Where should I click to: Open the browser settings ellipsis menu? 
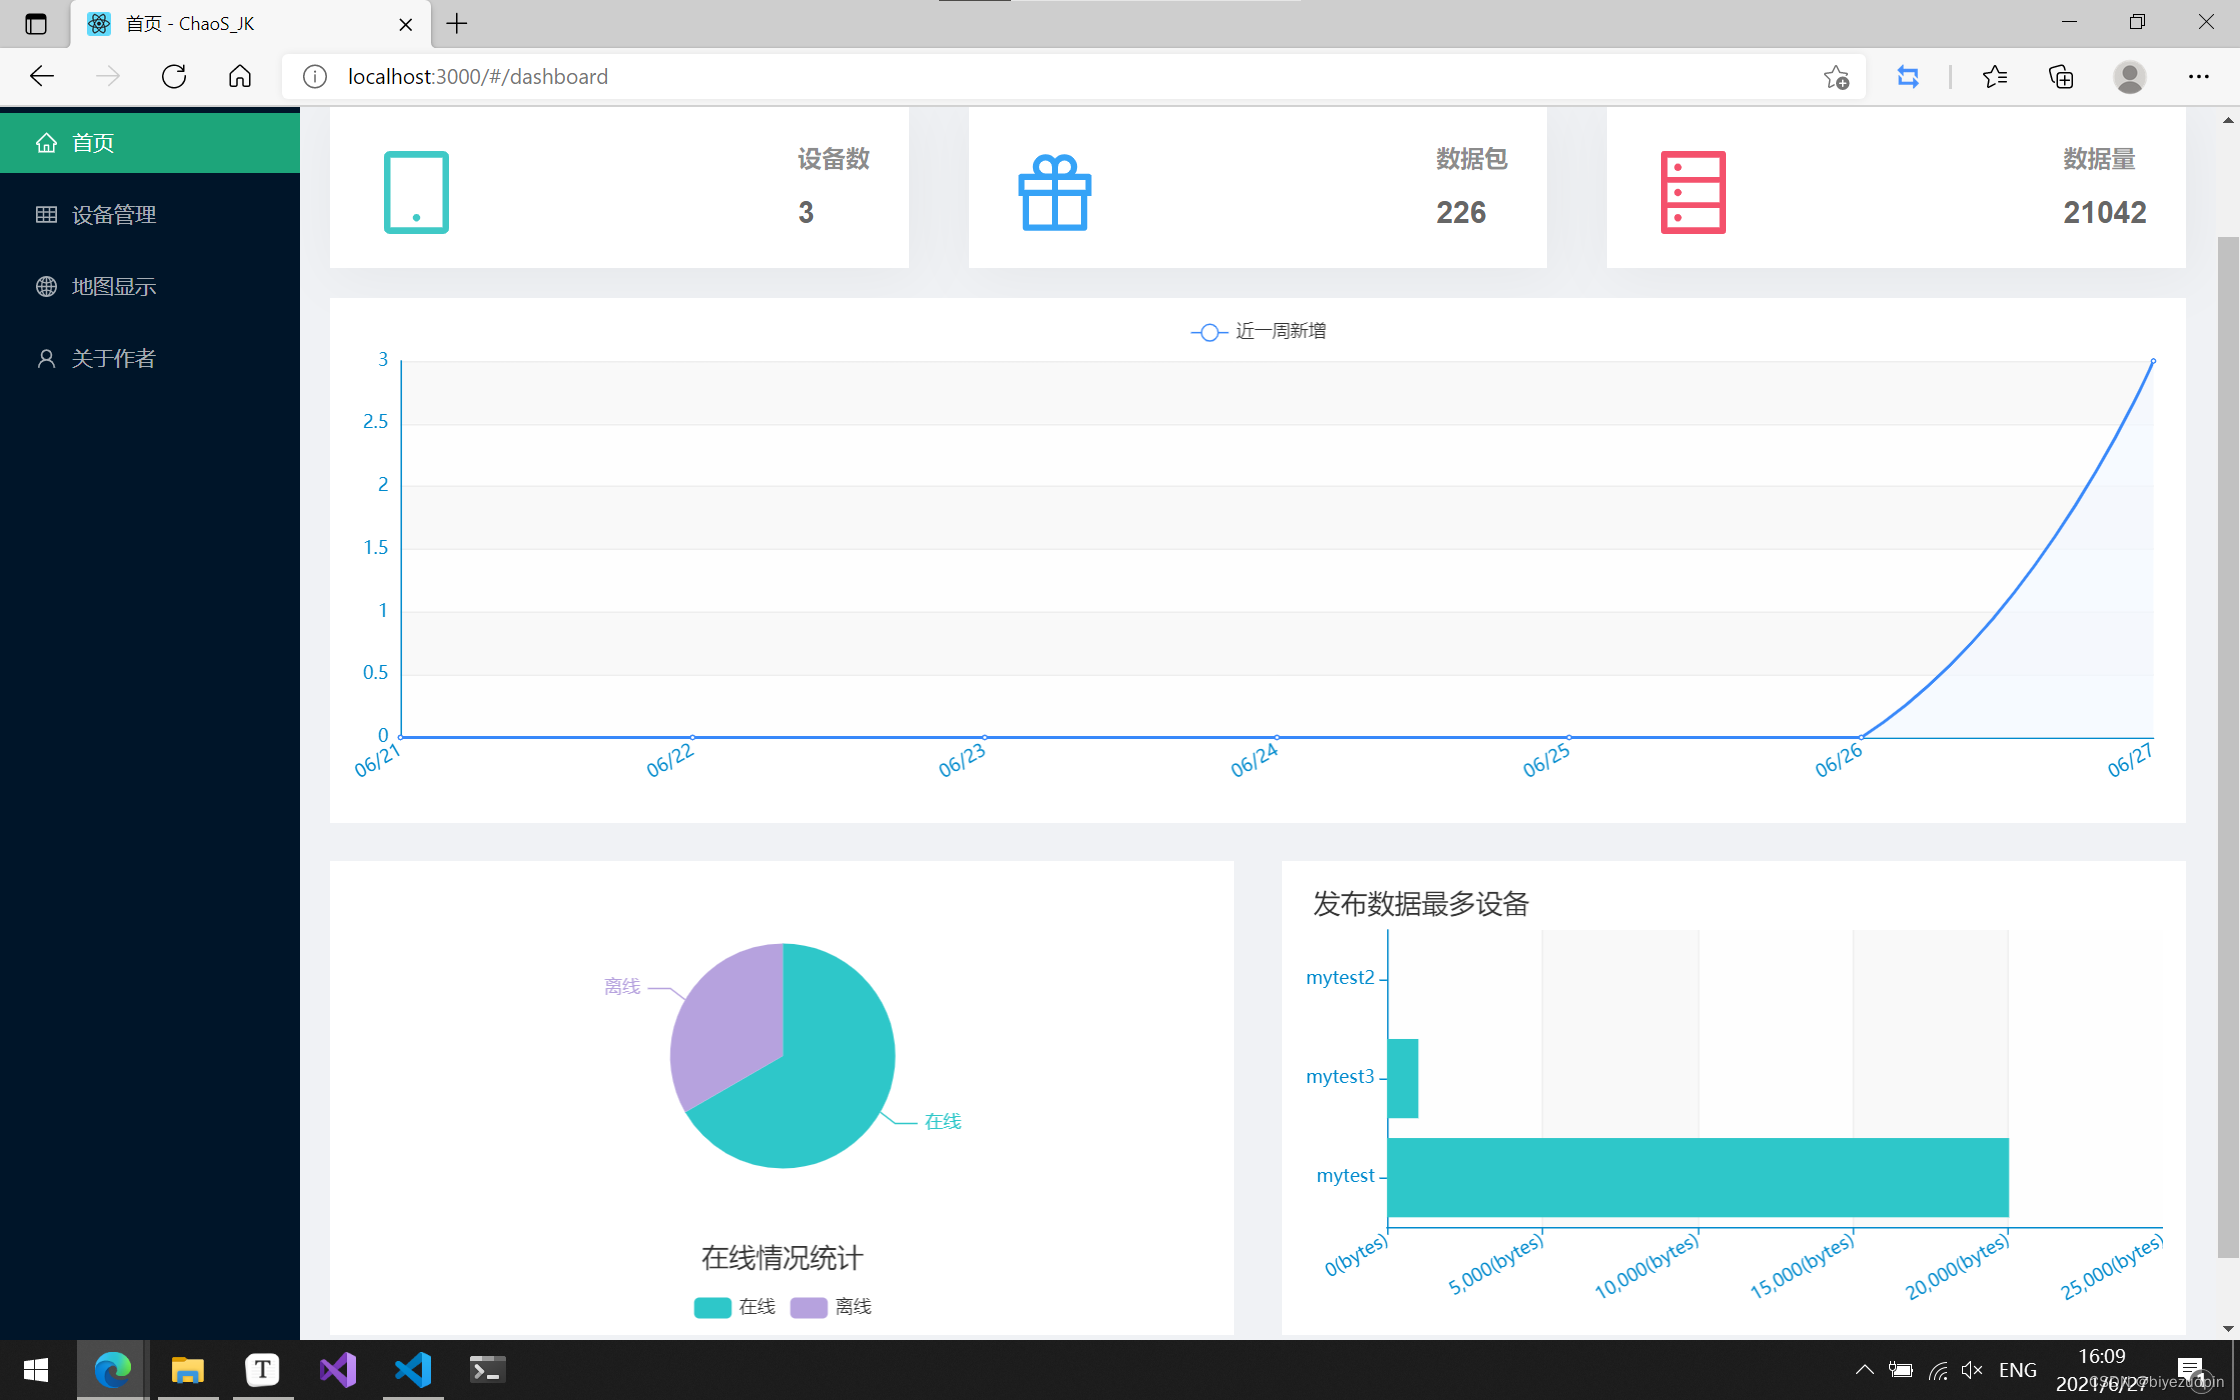[2198, 77]
